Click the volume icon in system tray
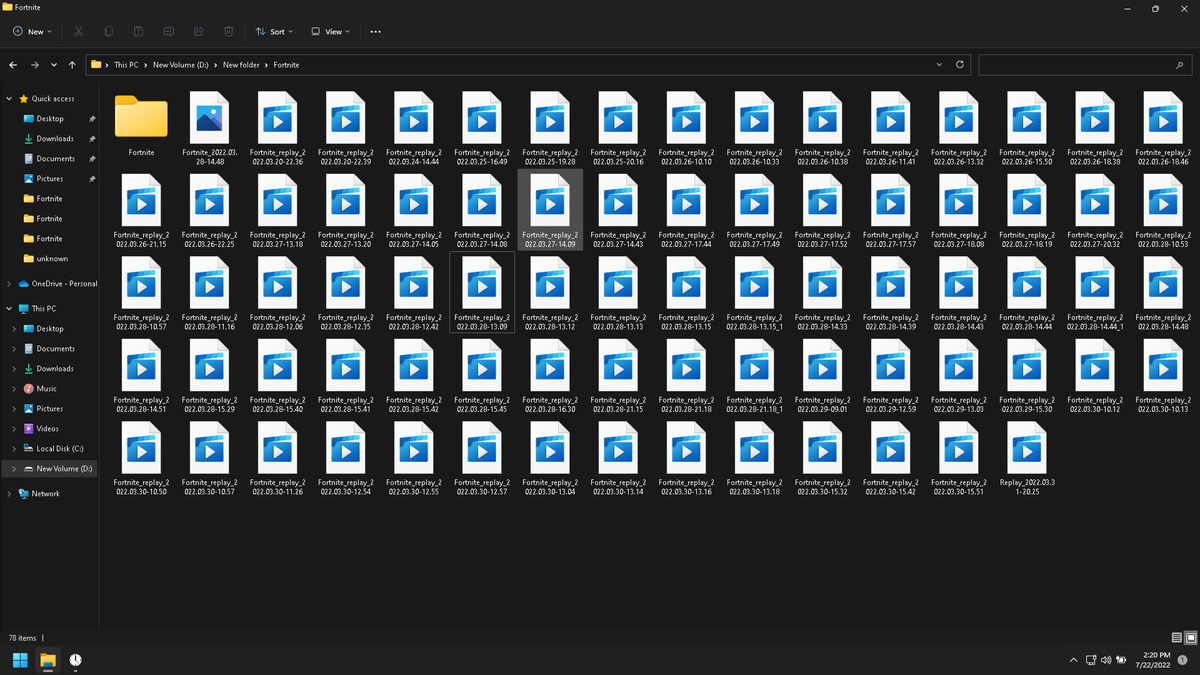The width and height of the screenshot is (1200, 675). click(1105, 660)
